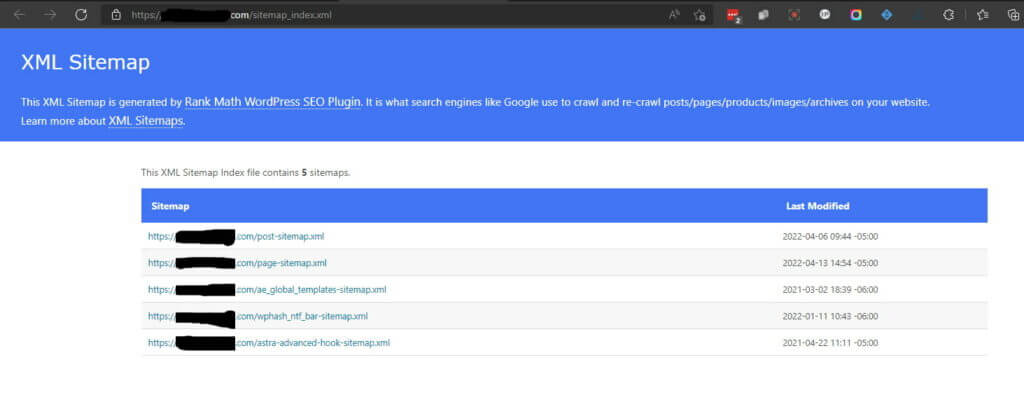Image resolution: width=1024 pixels, height=402 pixels.
Task: Open the post-sitemap.xml link
Action: (x=236, y=236)
